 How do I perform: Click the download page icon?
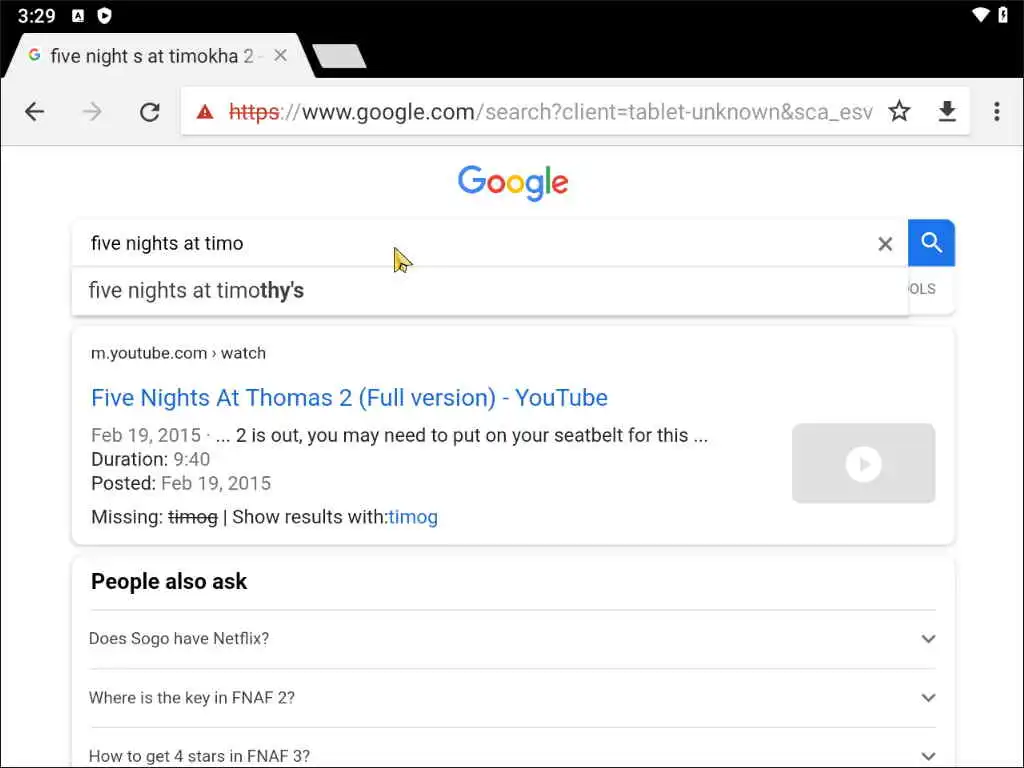point(947,112)
